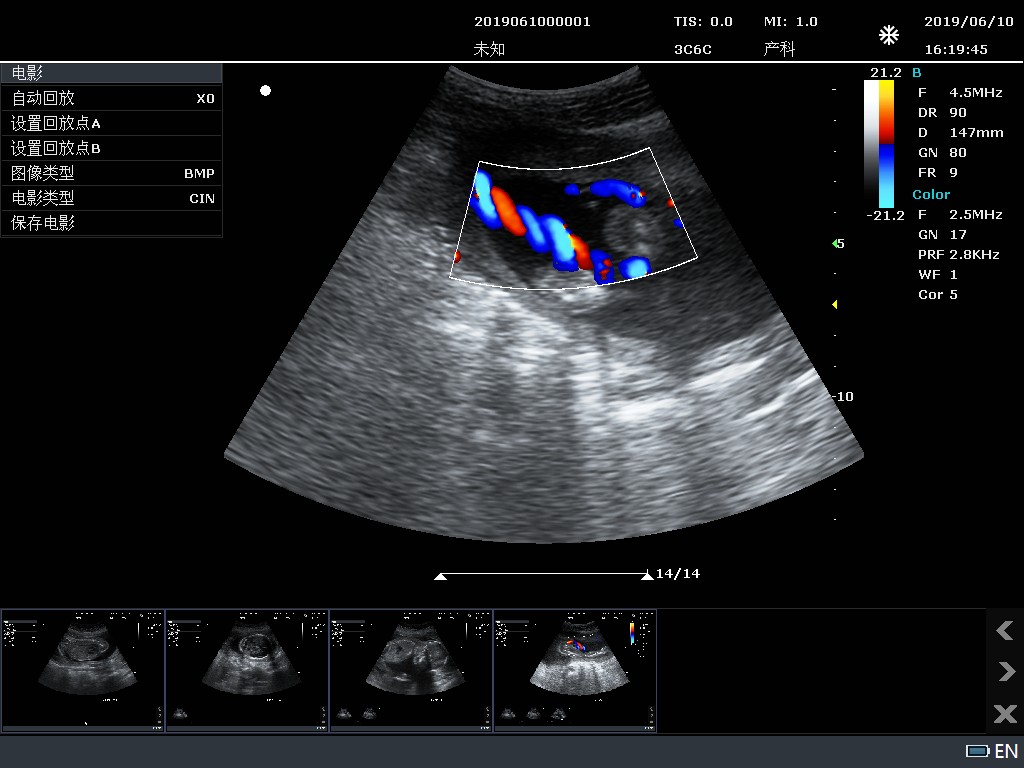Click the freeze snowflake icon in the top bar
This screenshot has width=1024, height=768.
click(888, 33)
